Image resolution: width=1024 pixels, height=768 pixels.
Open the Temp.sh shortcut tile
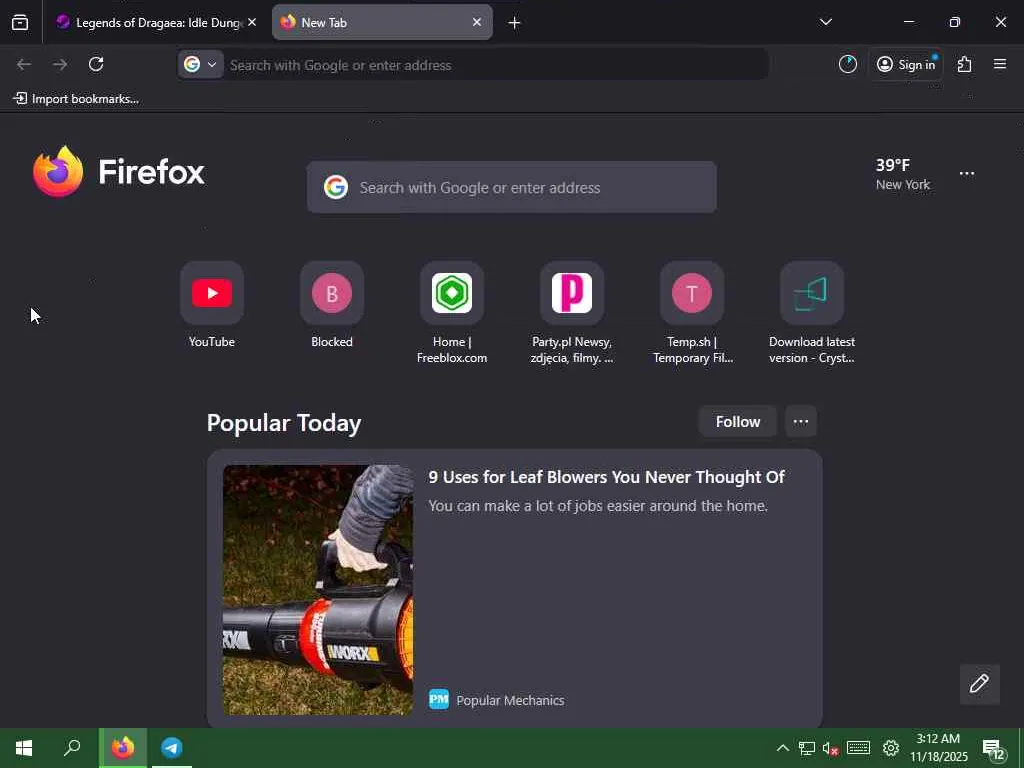click(692, 313)
